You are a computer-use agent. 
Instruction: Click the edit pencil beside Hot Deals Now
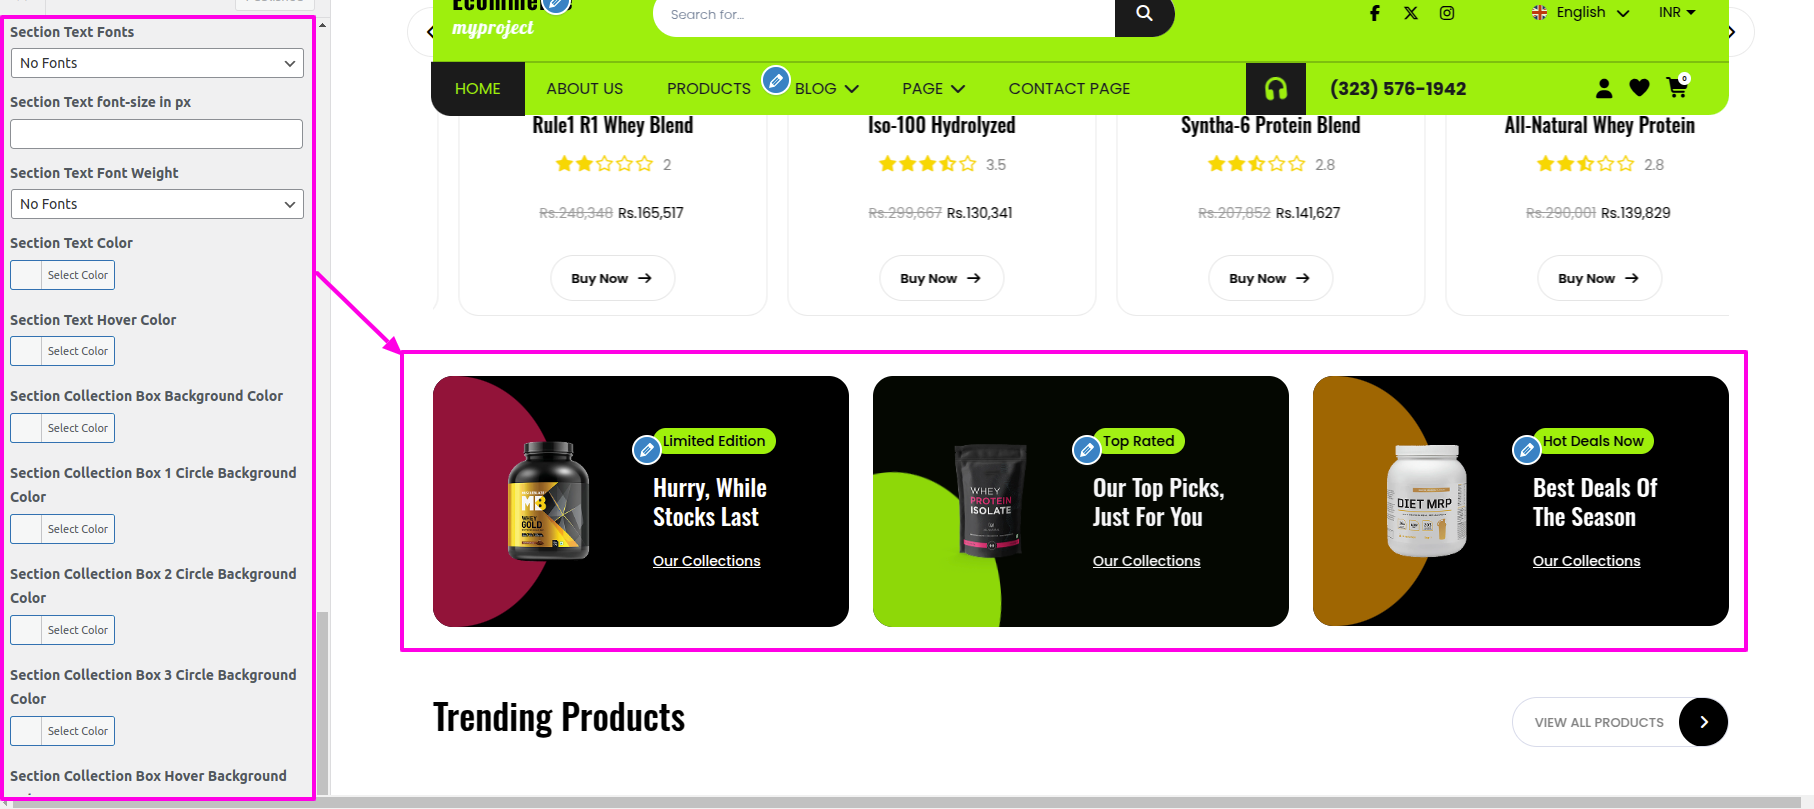tap(1526, 450)
